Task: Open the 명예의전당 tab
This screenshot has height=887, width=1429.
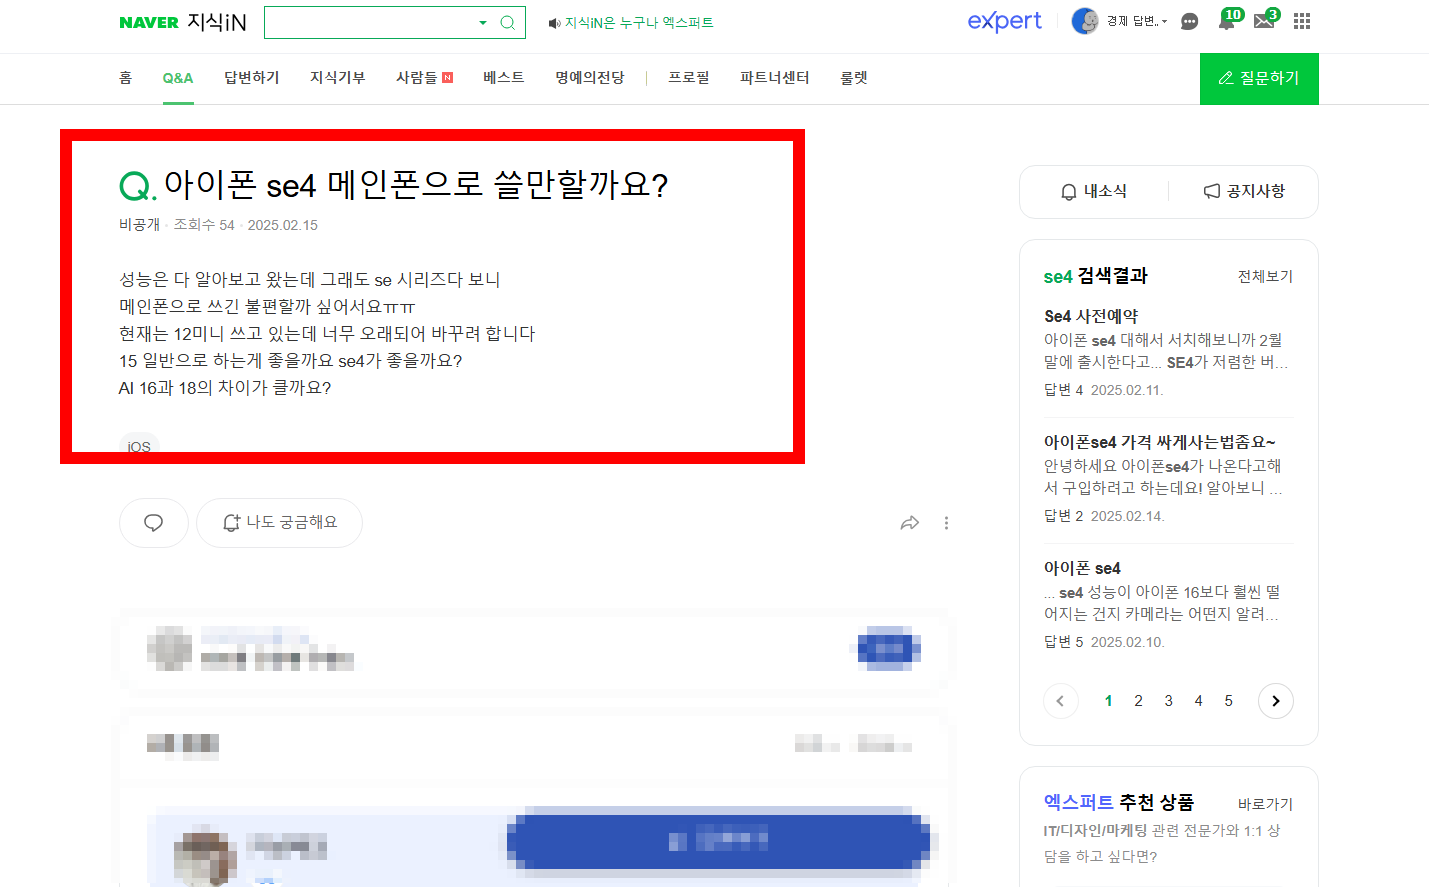Action: (x=590, y=78)
